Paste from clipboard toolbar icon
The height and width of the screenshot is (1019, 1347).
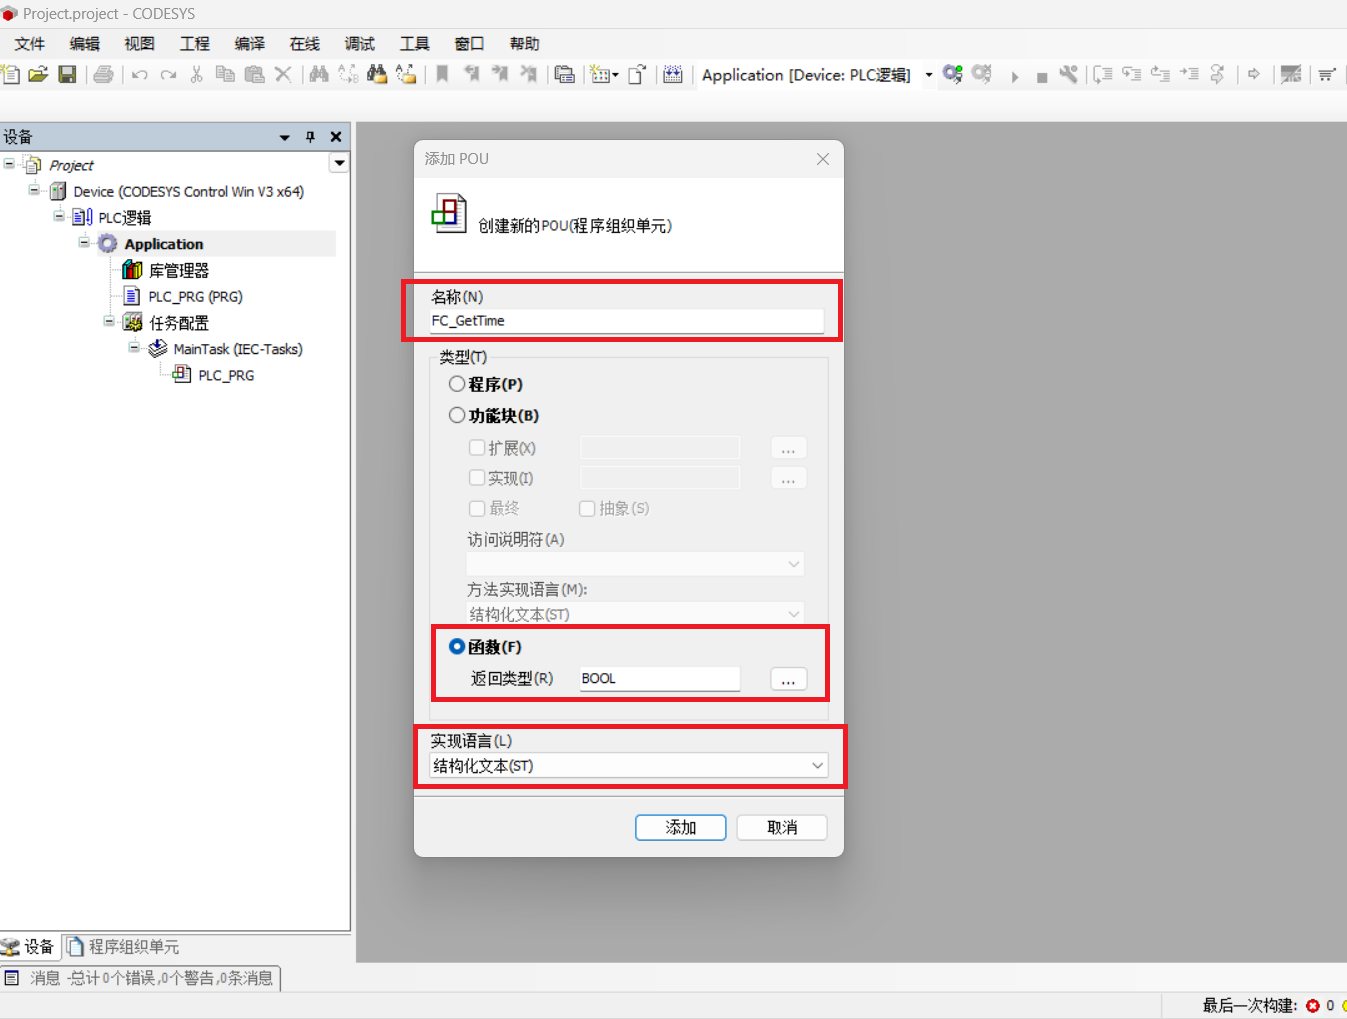[x=254, y=74]
